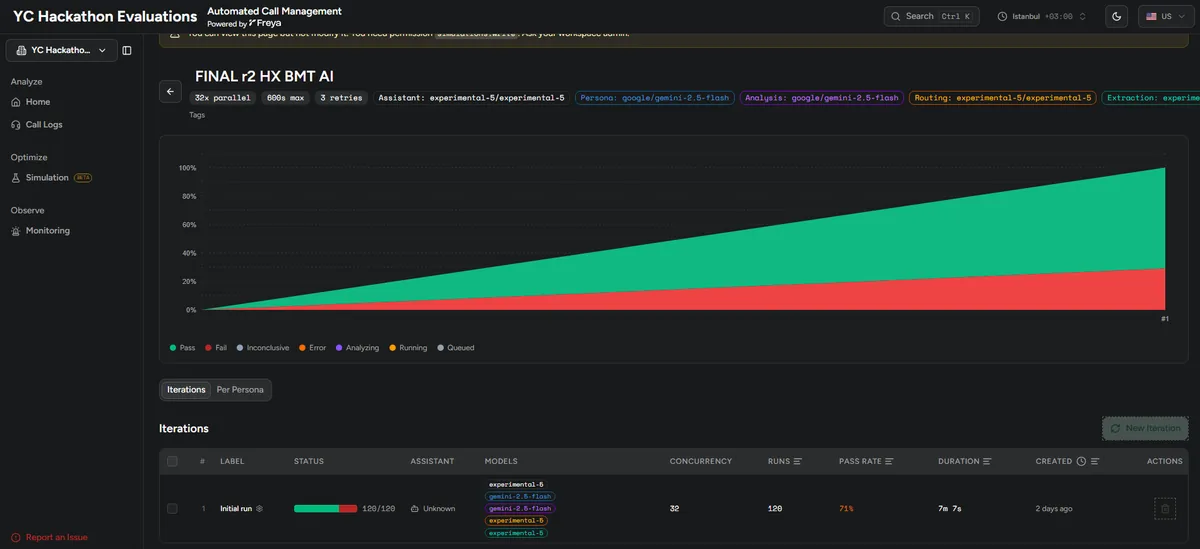Click New Iteration button
Viewport: 1200px width, 549px height.
tap(1145, 428)
